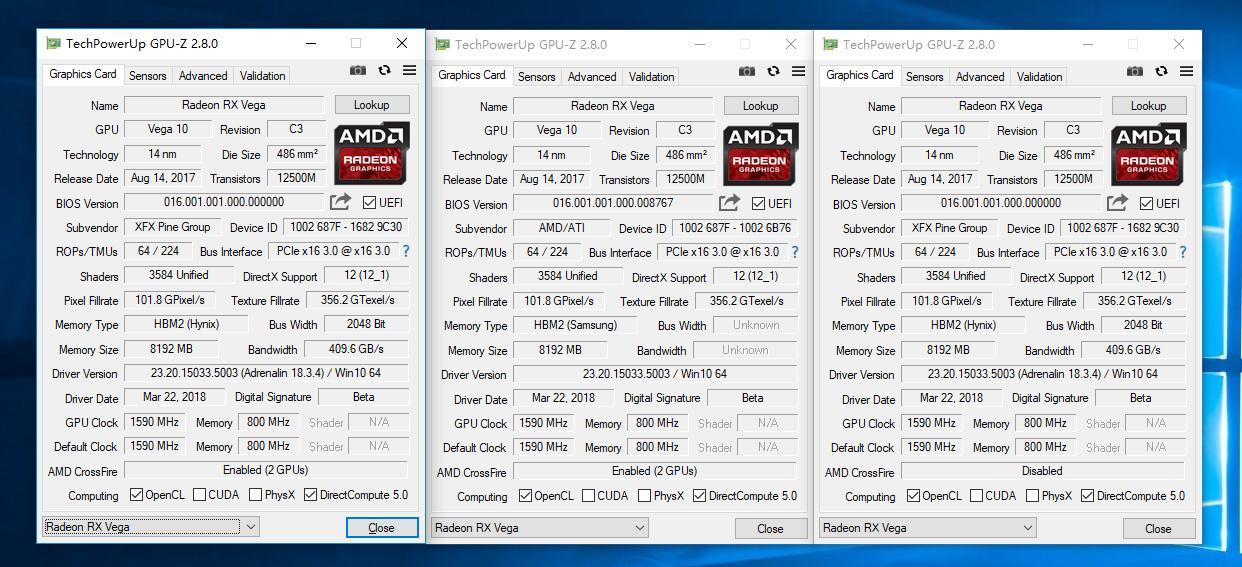
Task: Open GPU selector dropdown in middle window
Action: [x=540, y=527]
